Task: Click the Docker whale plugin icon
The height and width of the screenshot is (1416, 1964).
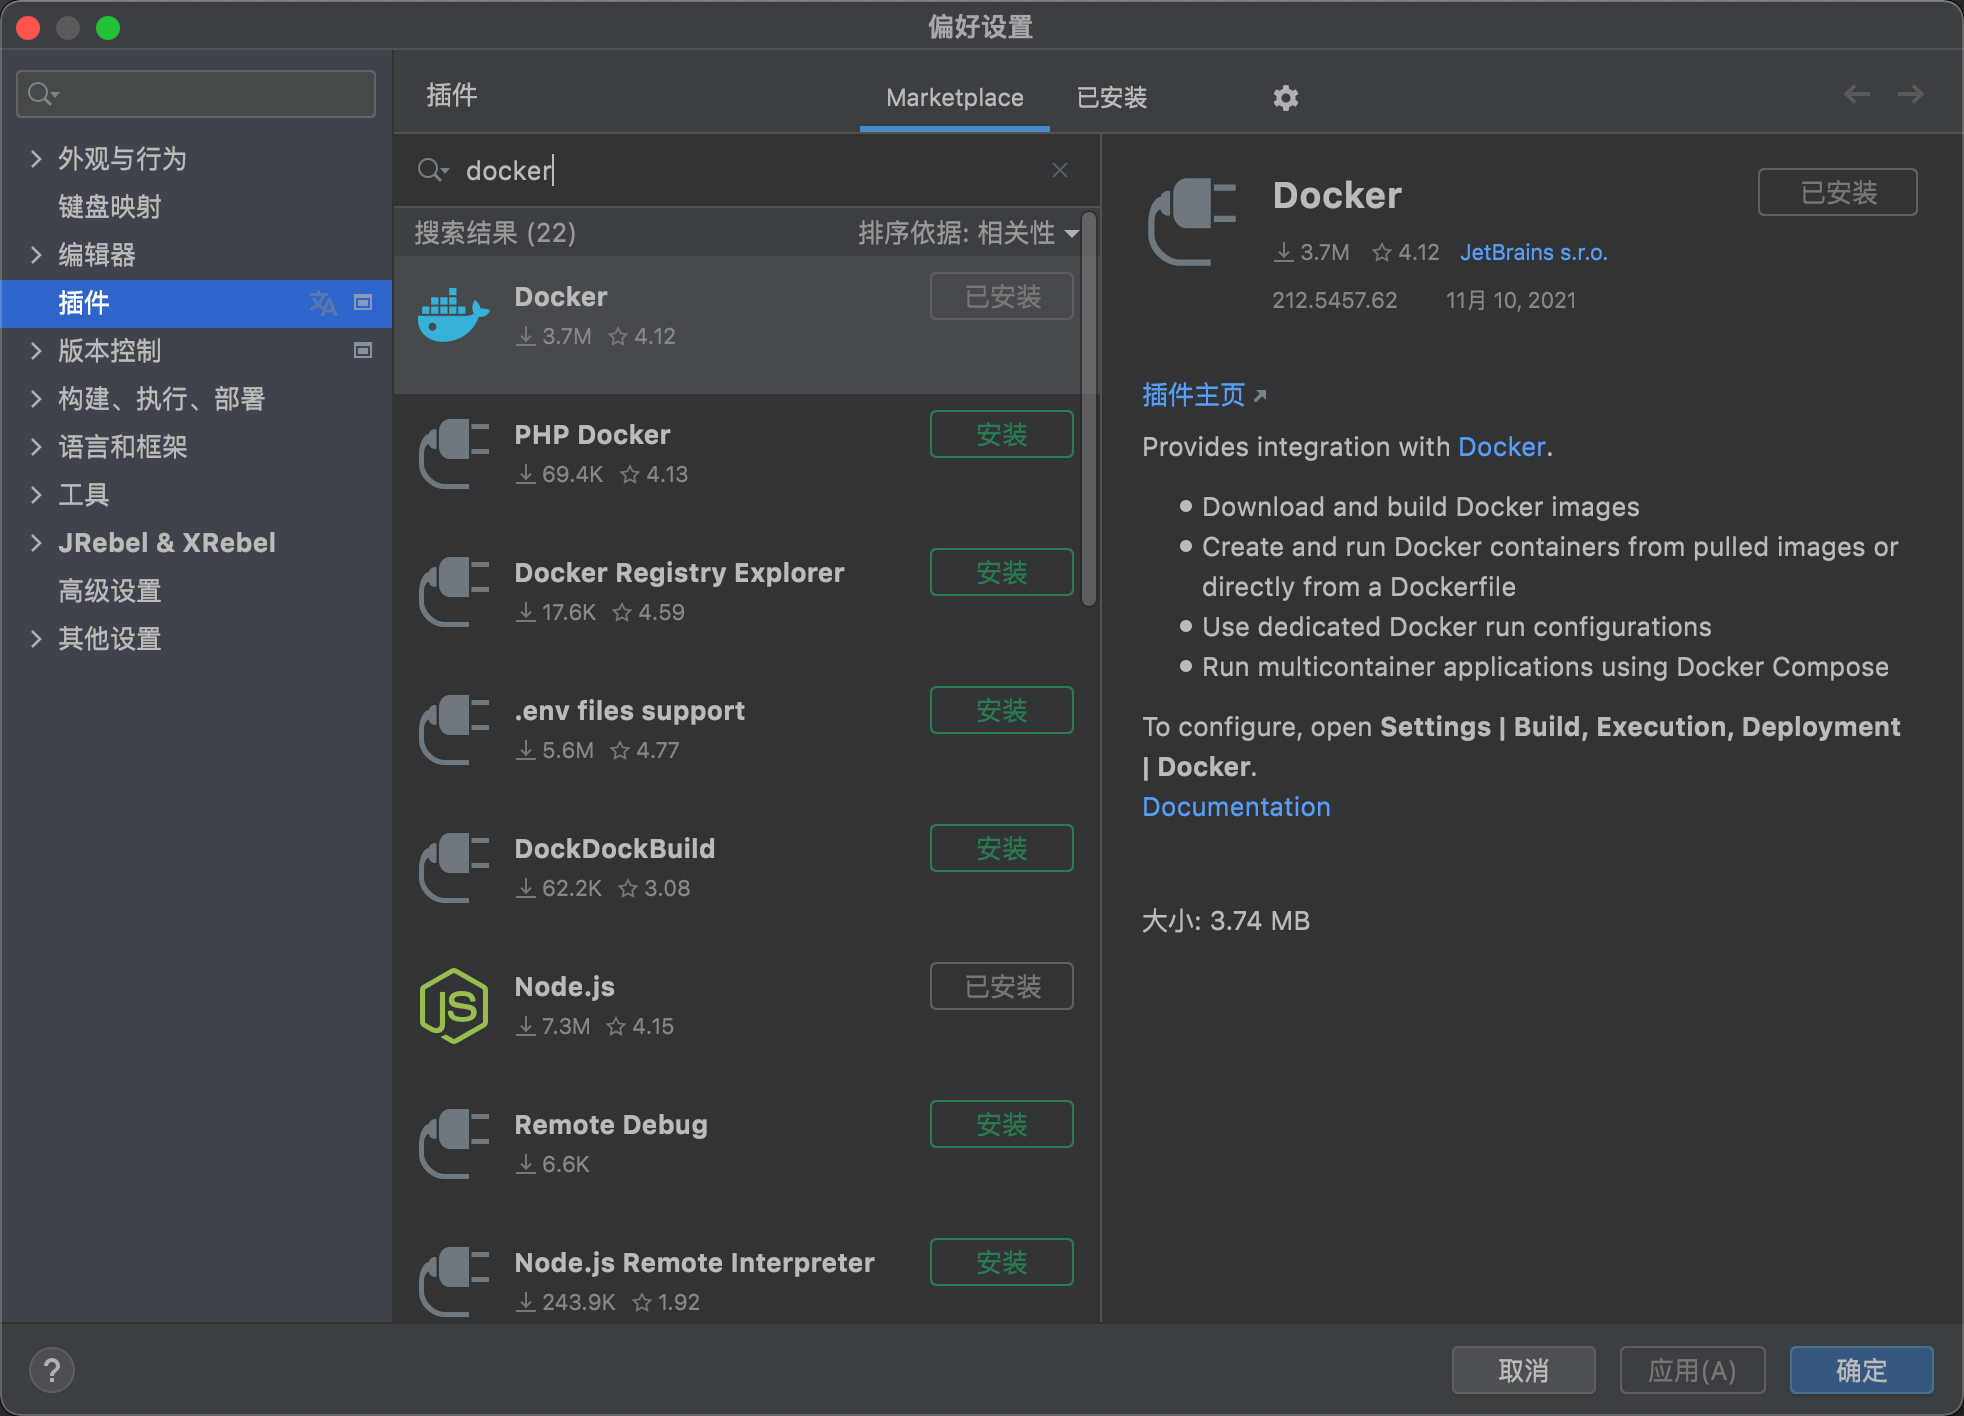Action: pos(453,316)
